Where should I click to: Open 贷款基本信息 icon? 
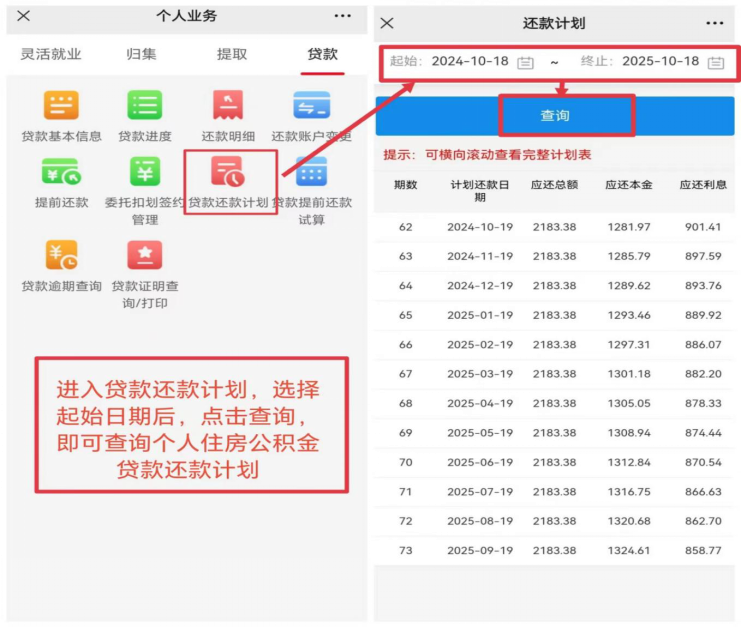click(x=61, y=106)
